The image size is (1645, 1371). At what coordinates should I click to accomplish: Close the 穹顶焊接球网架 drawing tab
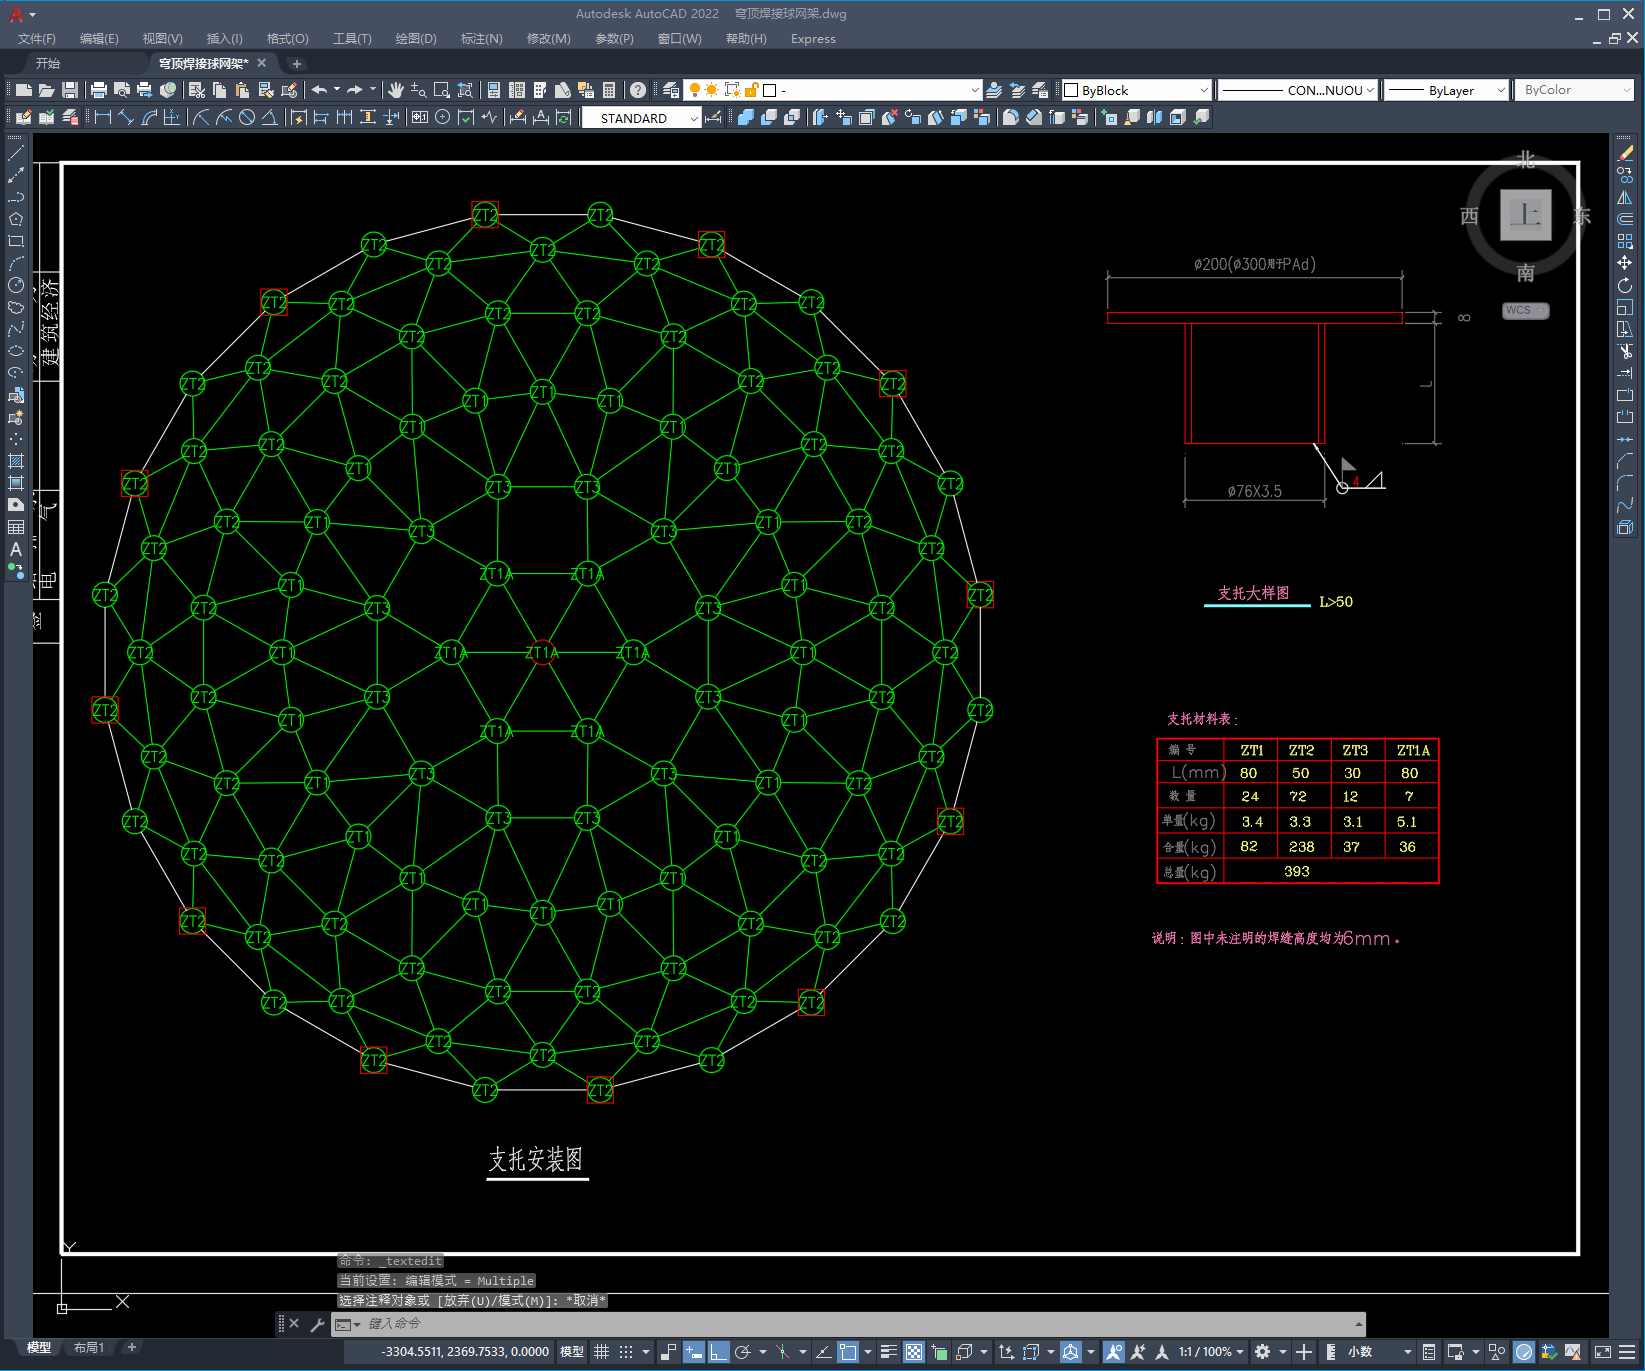point(262,63)
